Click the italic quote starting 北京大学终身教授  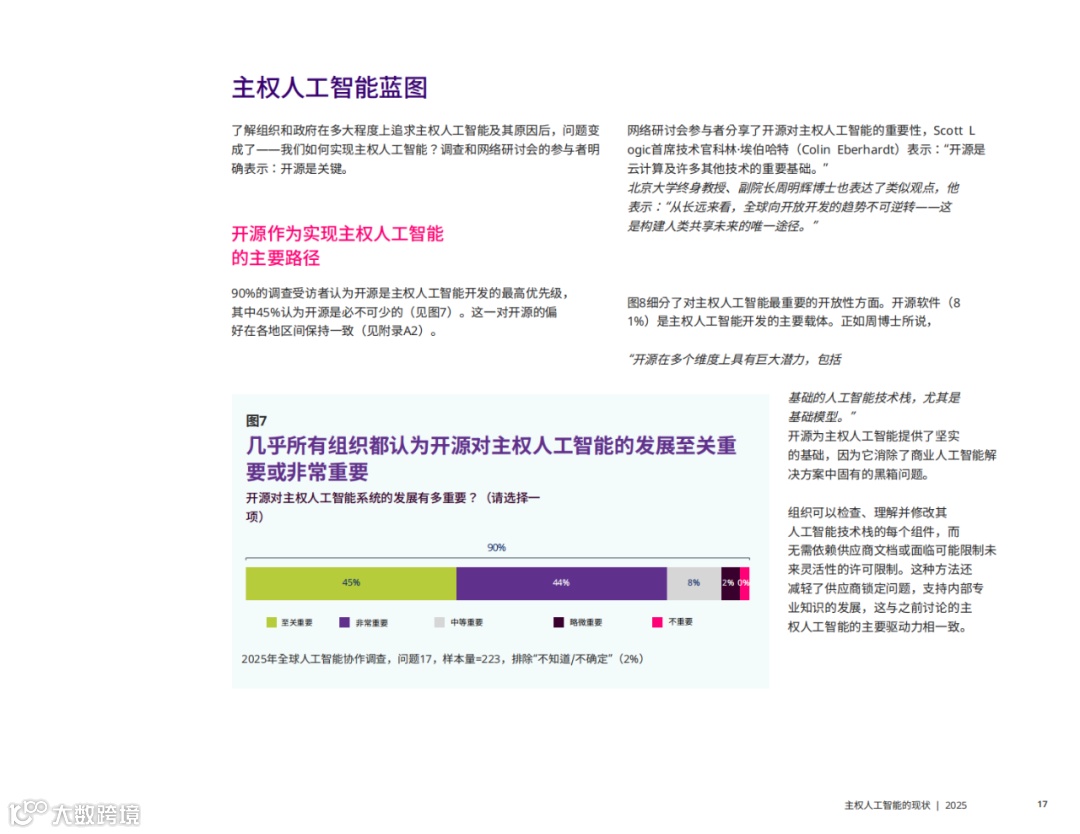pyautogui.click(x=793, y=207)
